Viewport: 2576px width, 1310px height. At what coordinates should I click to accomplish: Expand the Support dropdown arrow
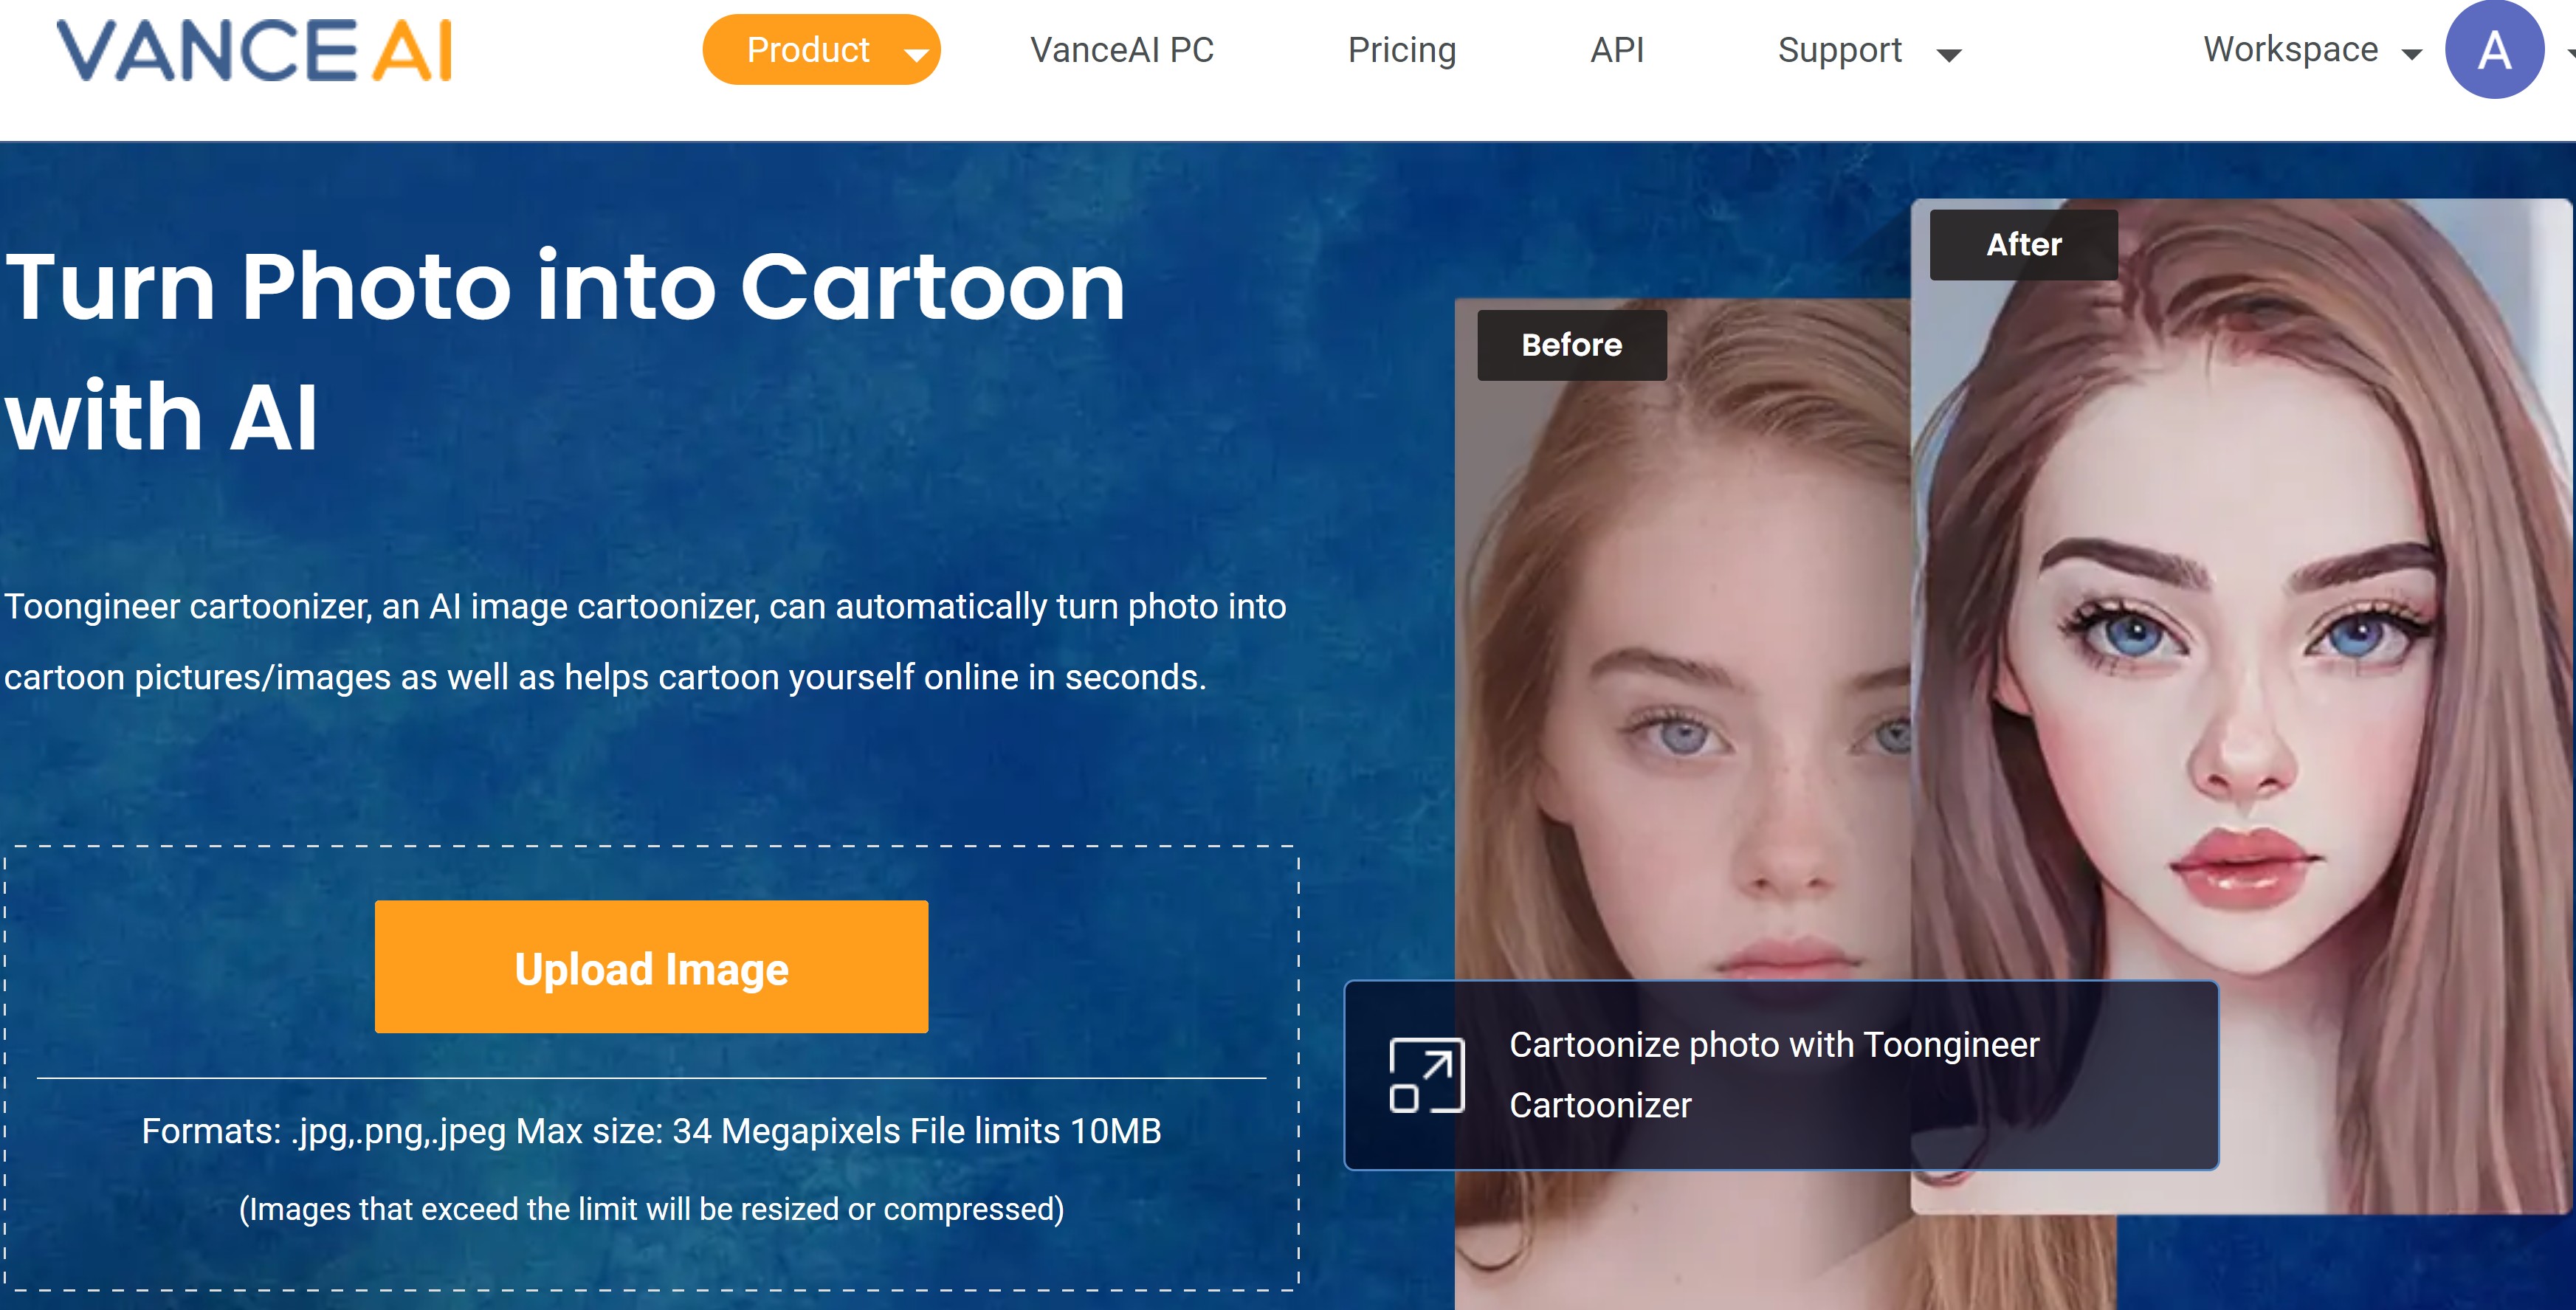[1948, 54]
